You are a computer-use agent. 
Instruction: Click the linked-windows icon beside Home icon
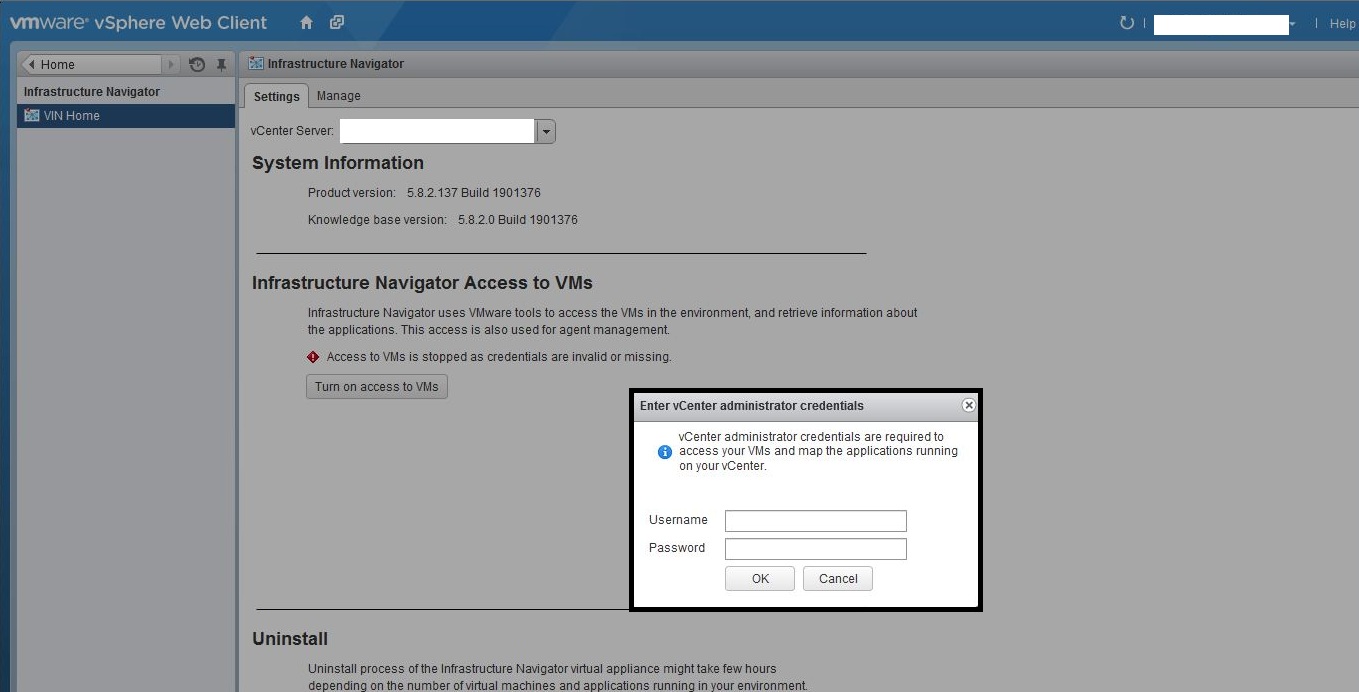[337, 23]
